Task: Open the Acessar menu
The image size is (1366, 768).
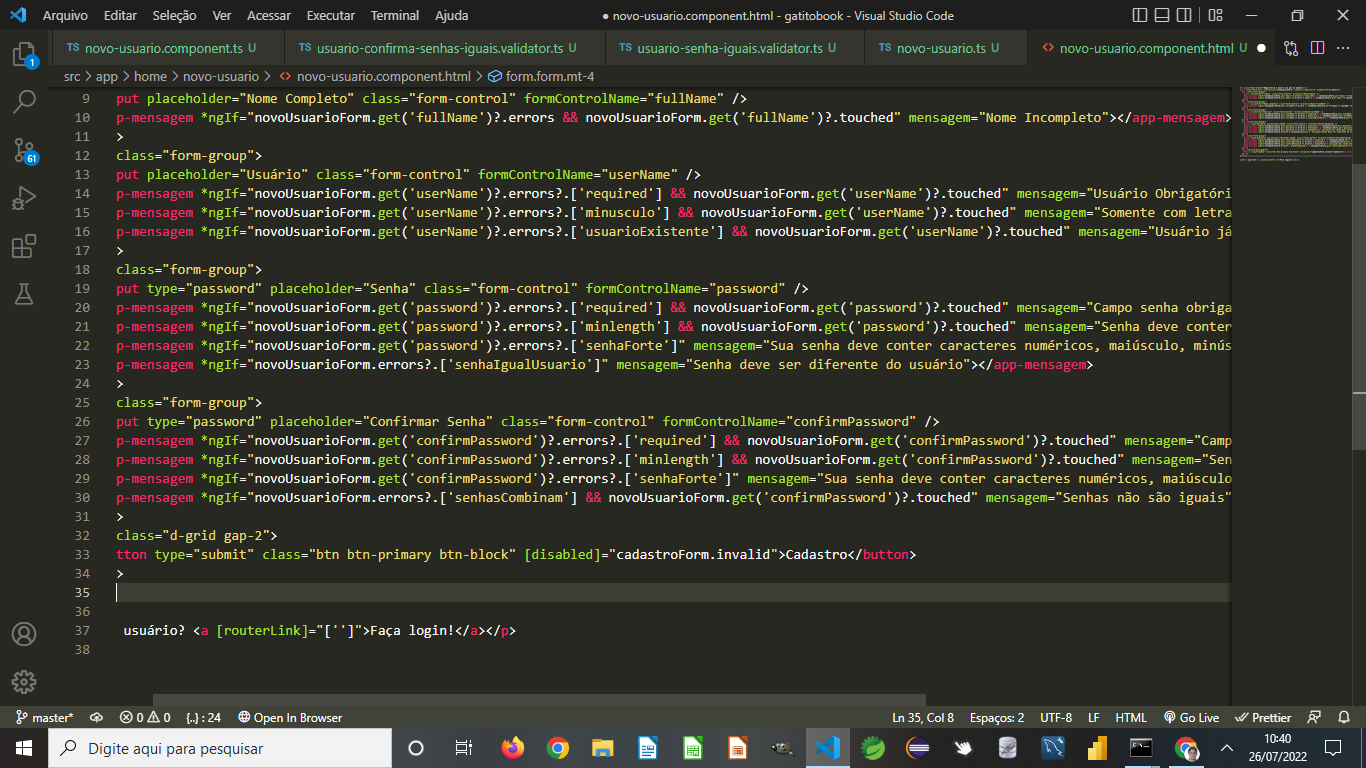Action: [269, 15]
